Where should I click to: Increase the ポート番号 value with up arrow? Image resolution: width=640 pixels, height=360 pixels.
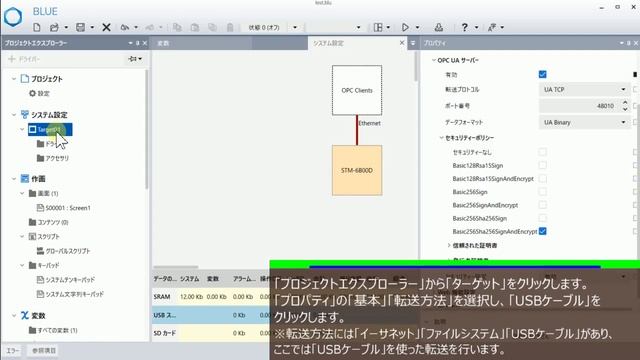click(625, 102)
